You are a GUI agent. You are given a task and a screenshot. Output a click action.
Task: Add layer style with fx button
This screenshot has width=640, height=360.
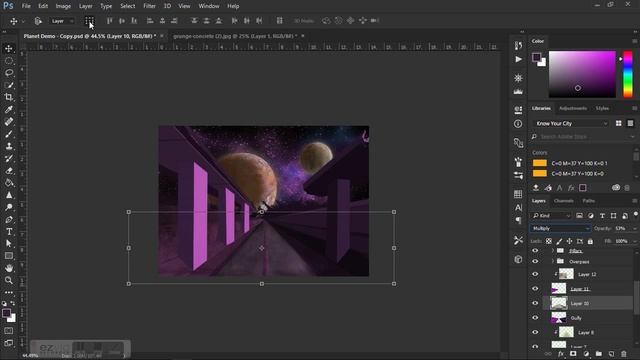[561, 354]
